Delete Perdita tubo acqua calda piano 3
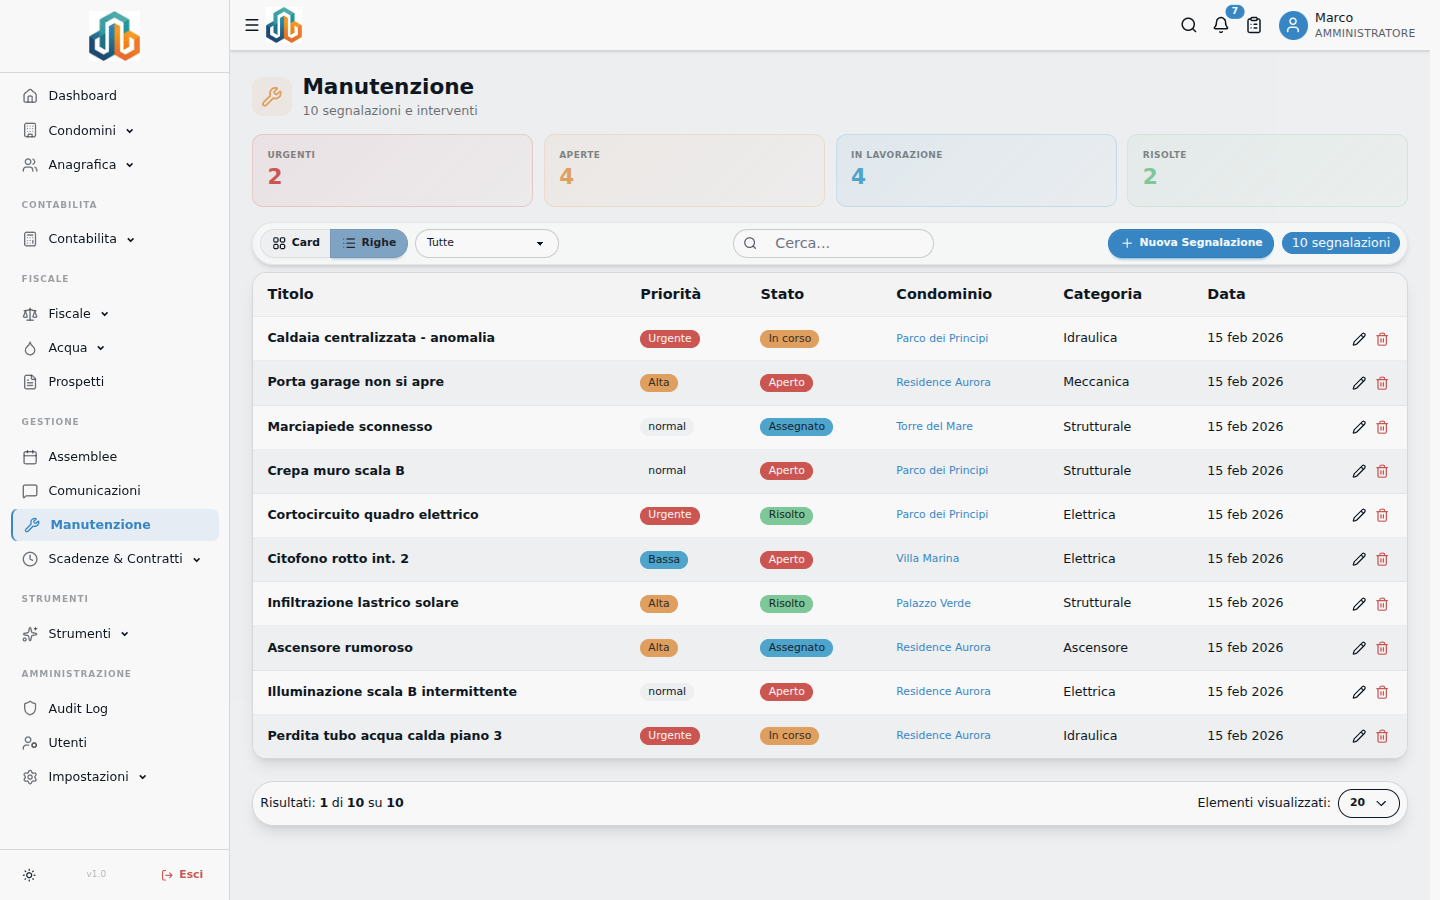This screenshot has width=1440, height=900. pyautogui.click(x=1382, y=736)
